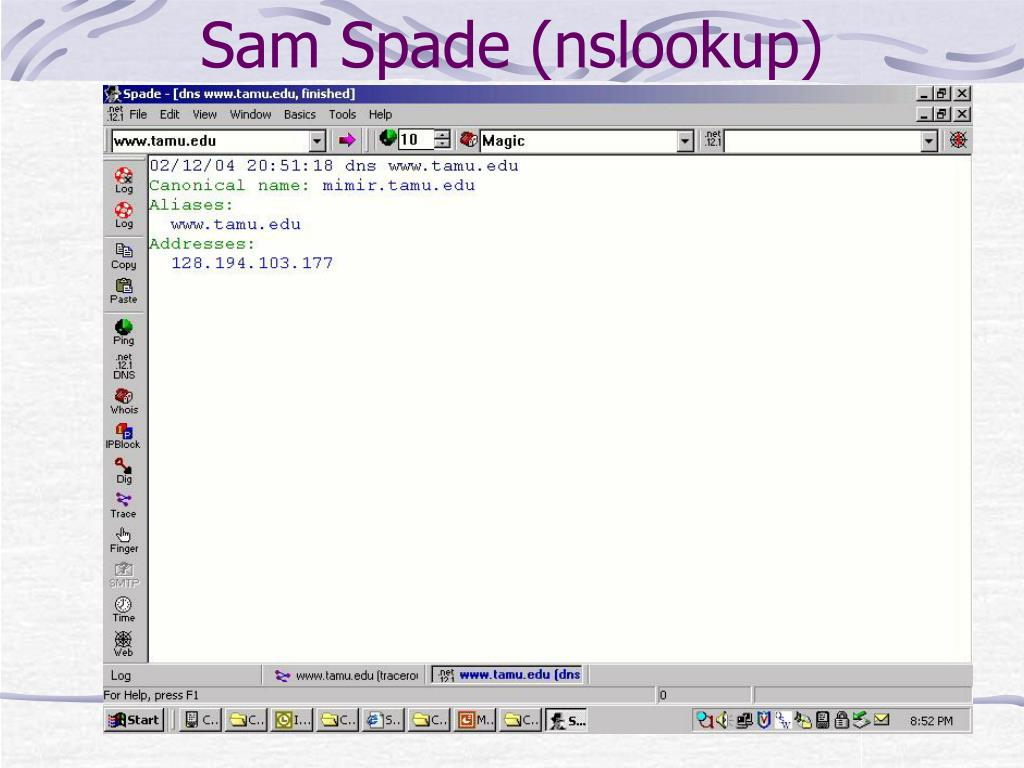Open the Edit menu
Image resolution: width=1024 pixels, height=768 pixels.
coord(169,114)
